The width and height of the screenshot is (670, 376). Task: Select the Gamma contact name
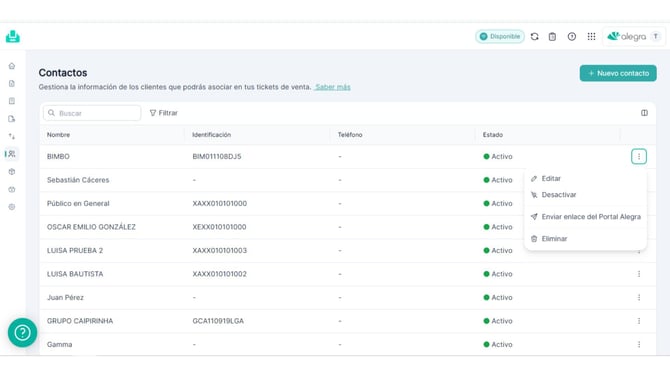point(59,344)
